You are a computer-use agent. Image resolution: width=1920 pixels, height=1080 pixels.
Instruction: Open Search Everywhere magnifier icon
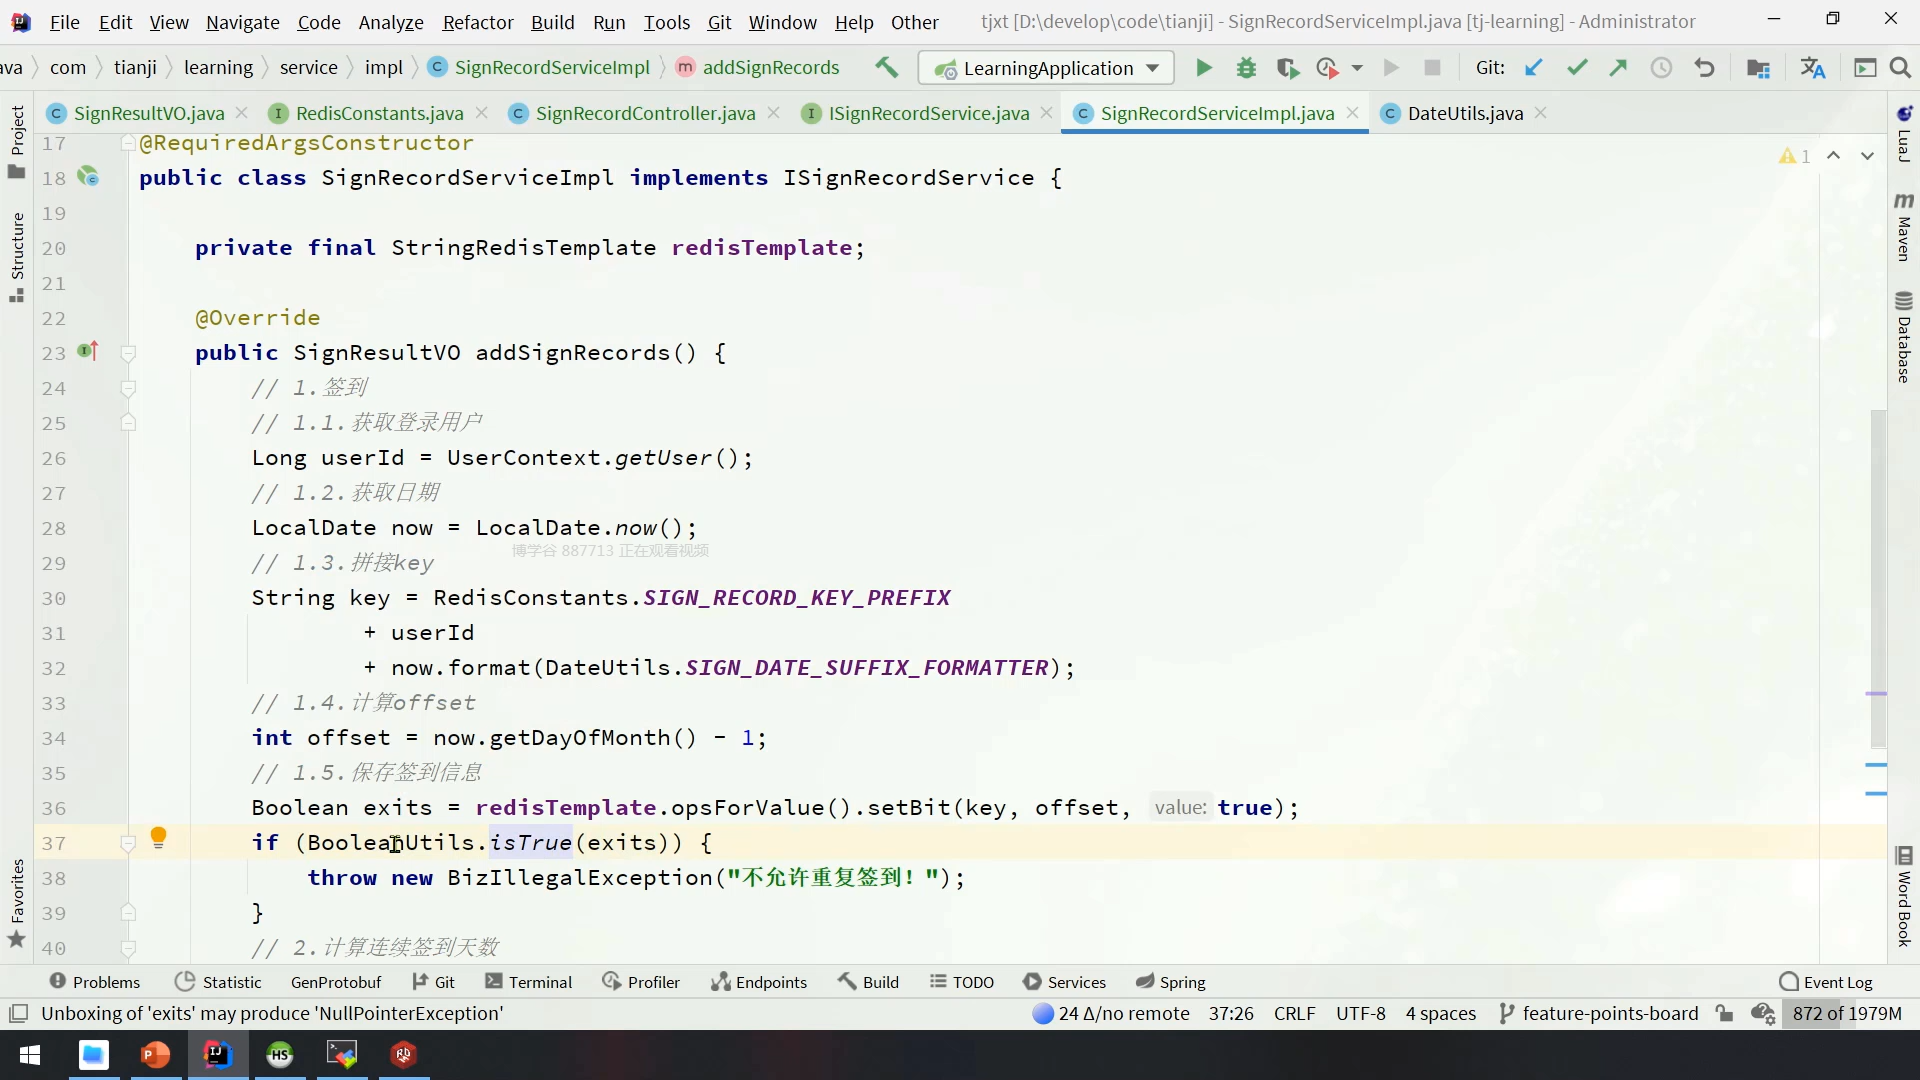(1900, 68)
